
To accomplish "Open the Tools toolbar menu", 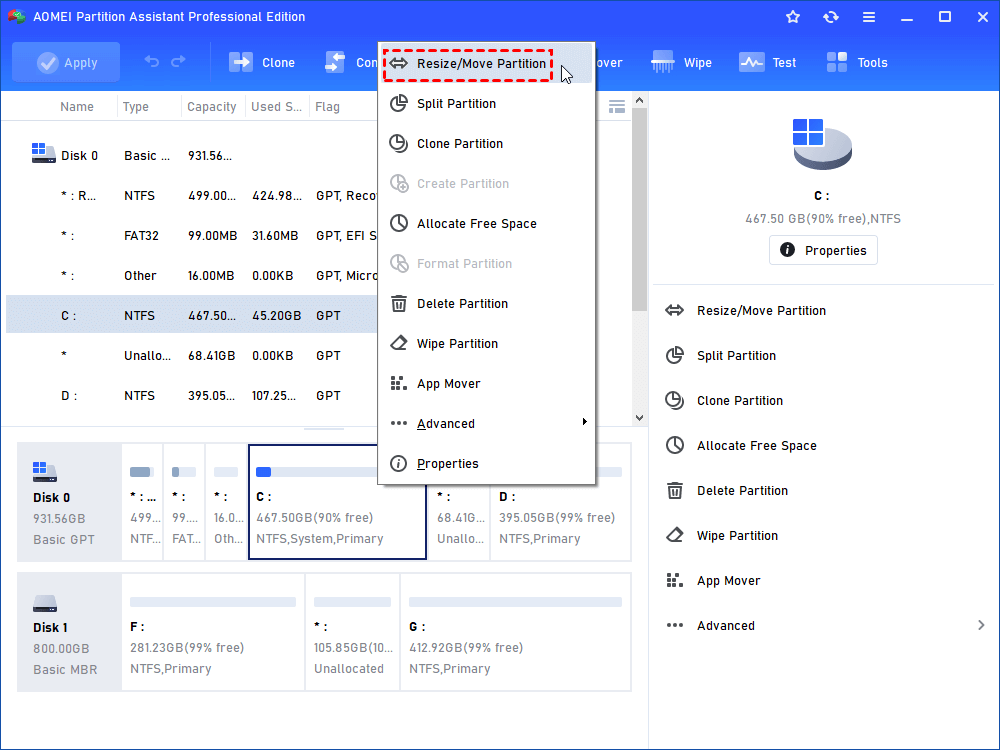I will pyautogui.click(x=857, y=62).
